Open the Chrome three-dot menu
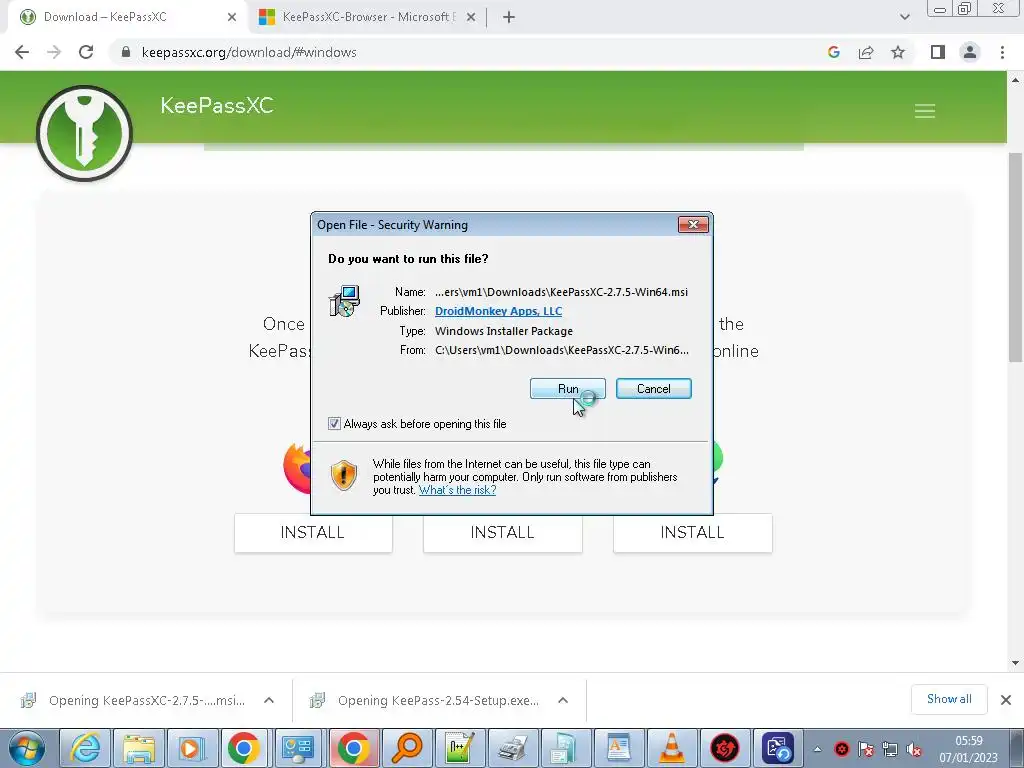1024x768 pixels. click(1002, 52)
